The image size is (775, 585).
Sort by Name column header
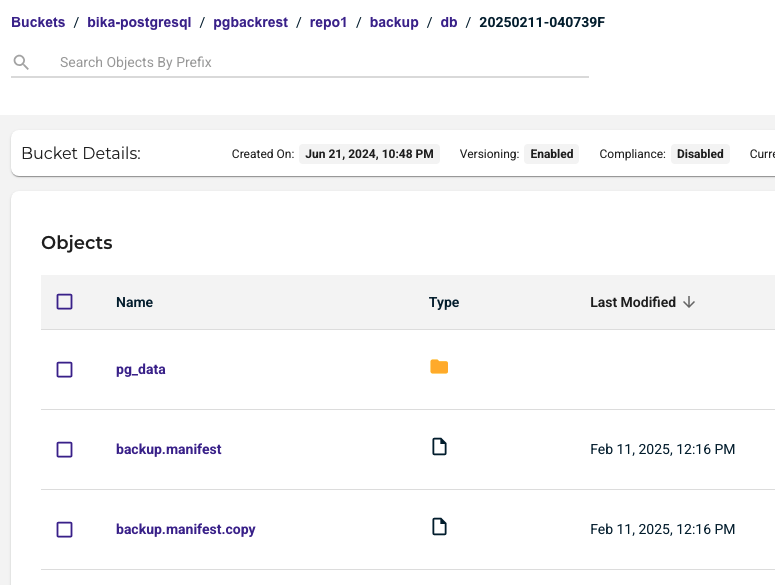pos(134,302)
